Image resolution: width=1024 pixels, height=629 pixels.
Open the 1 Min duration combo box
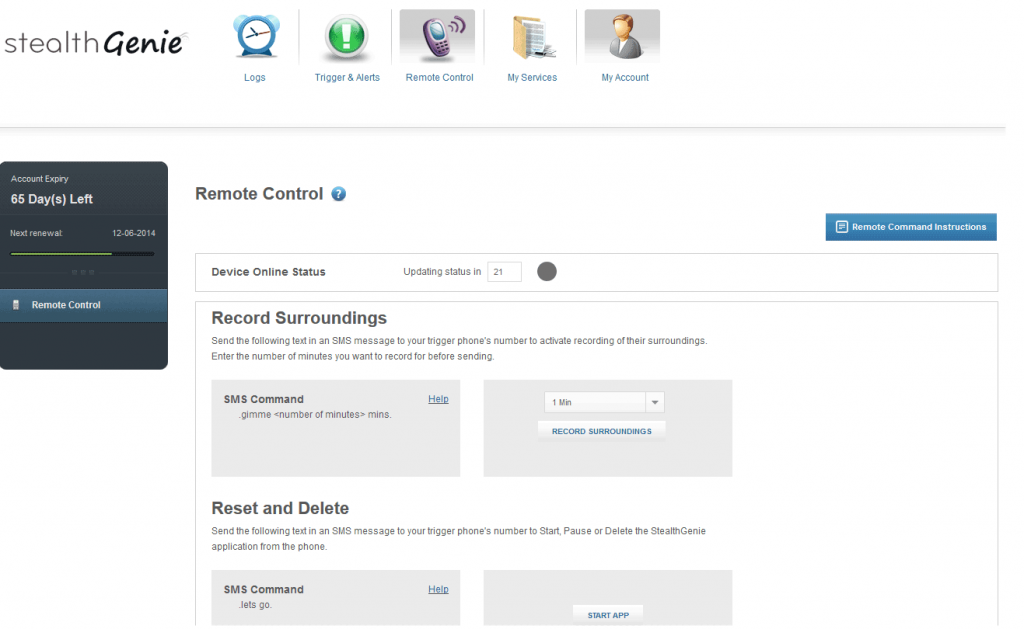(x=604, y=402)
